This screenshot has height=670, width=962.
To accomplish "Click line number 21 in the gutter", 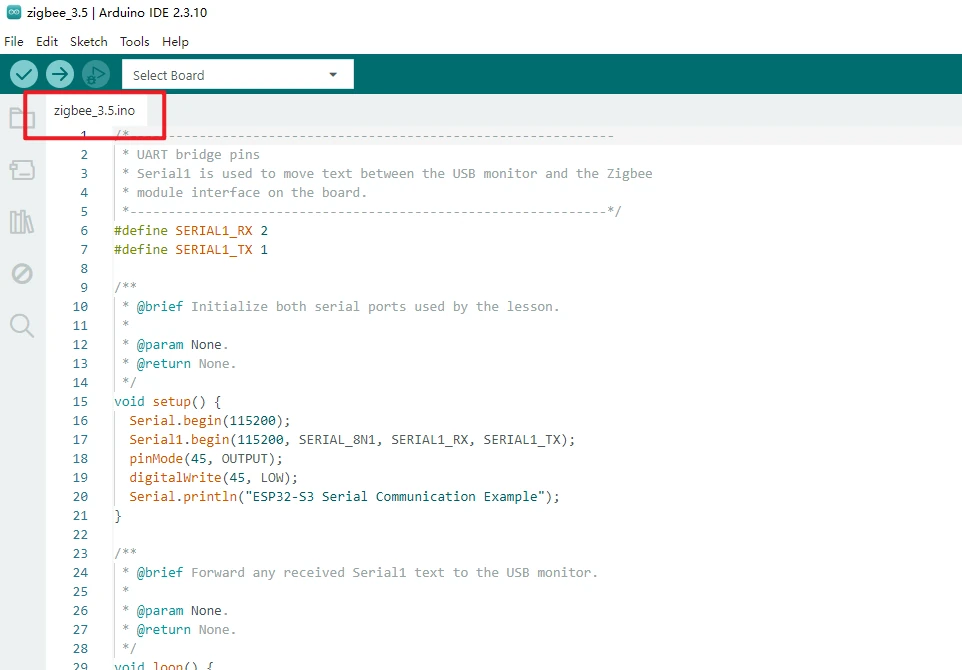I will [x=80, y=516].
